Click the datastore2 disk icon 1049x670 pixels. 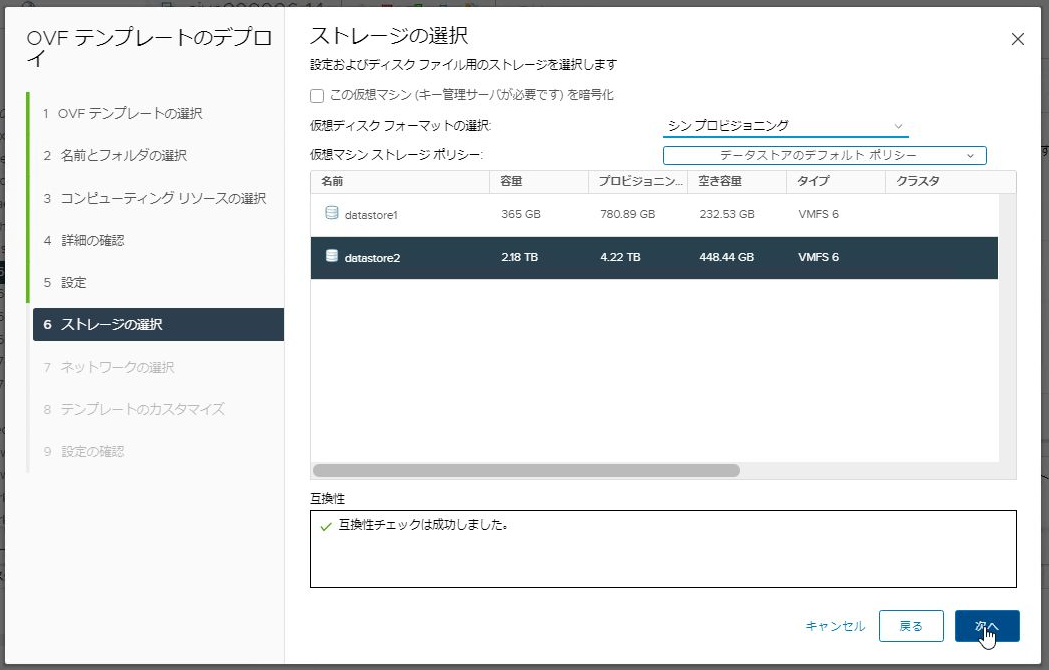331,256
